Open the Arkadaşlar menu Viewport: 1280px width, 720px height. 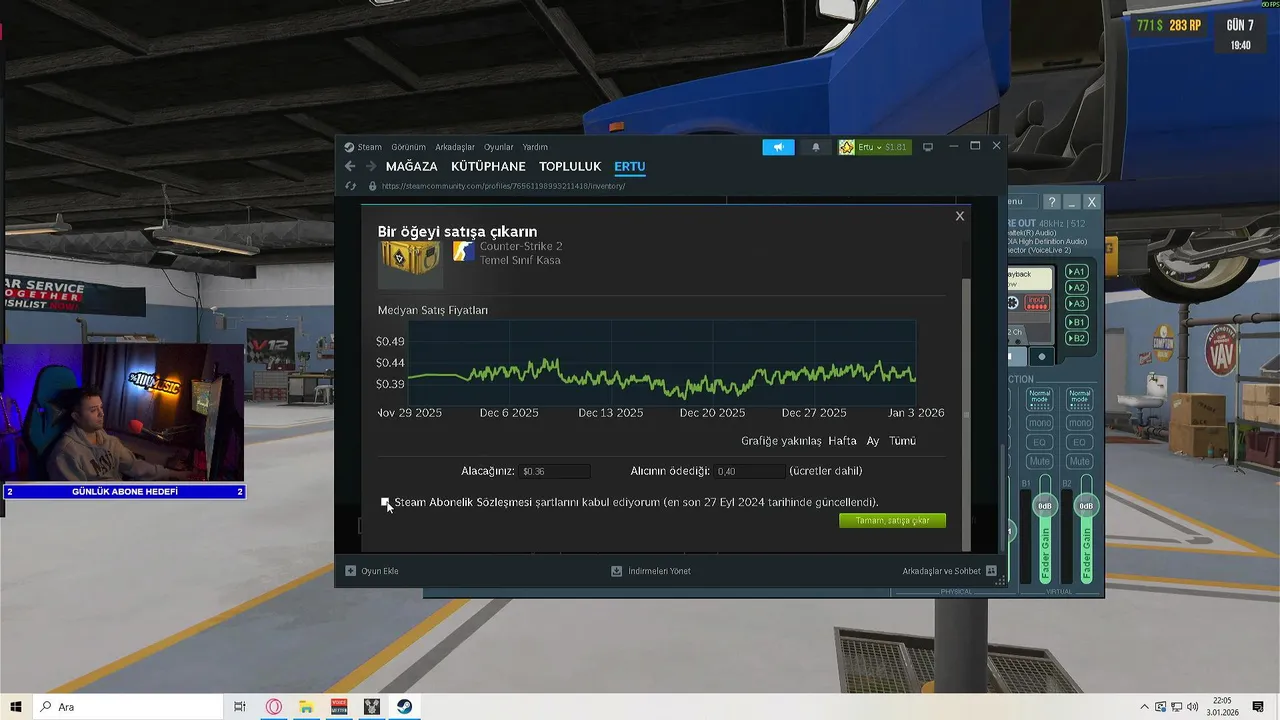pos(455,147)
